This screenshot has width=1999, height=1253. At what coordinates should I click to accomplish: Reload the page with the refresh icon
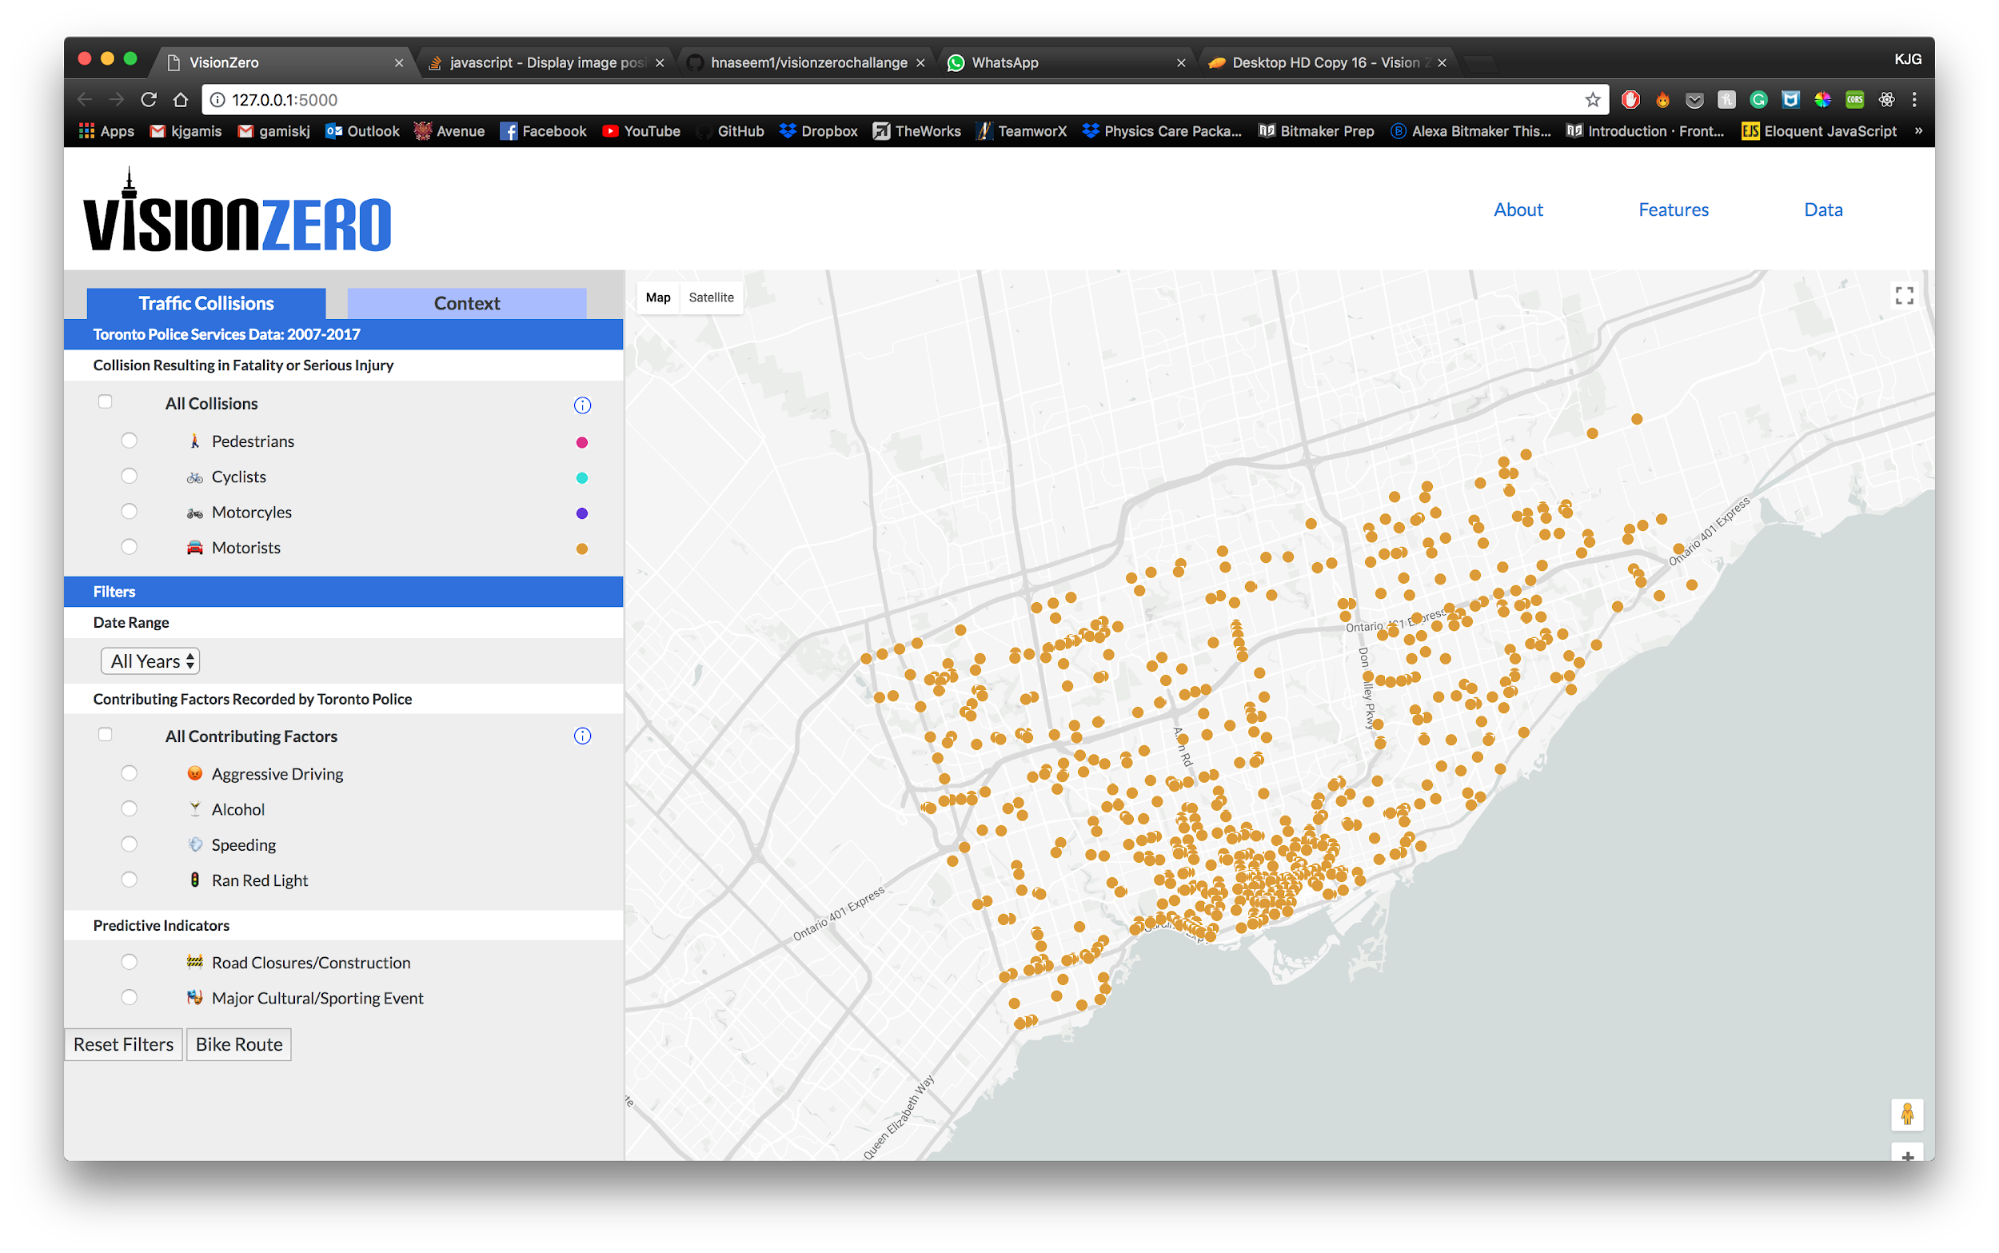(149, 99)
